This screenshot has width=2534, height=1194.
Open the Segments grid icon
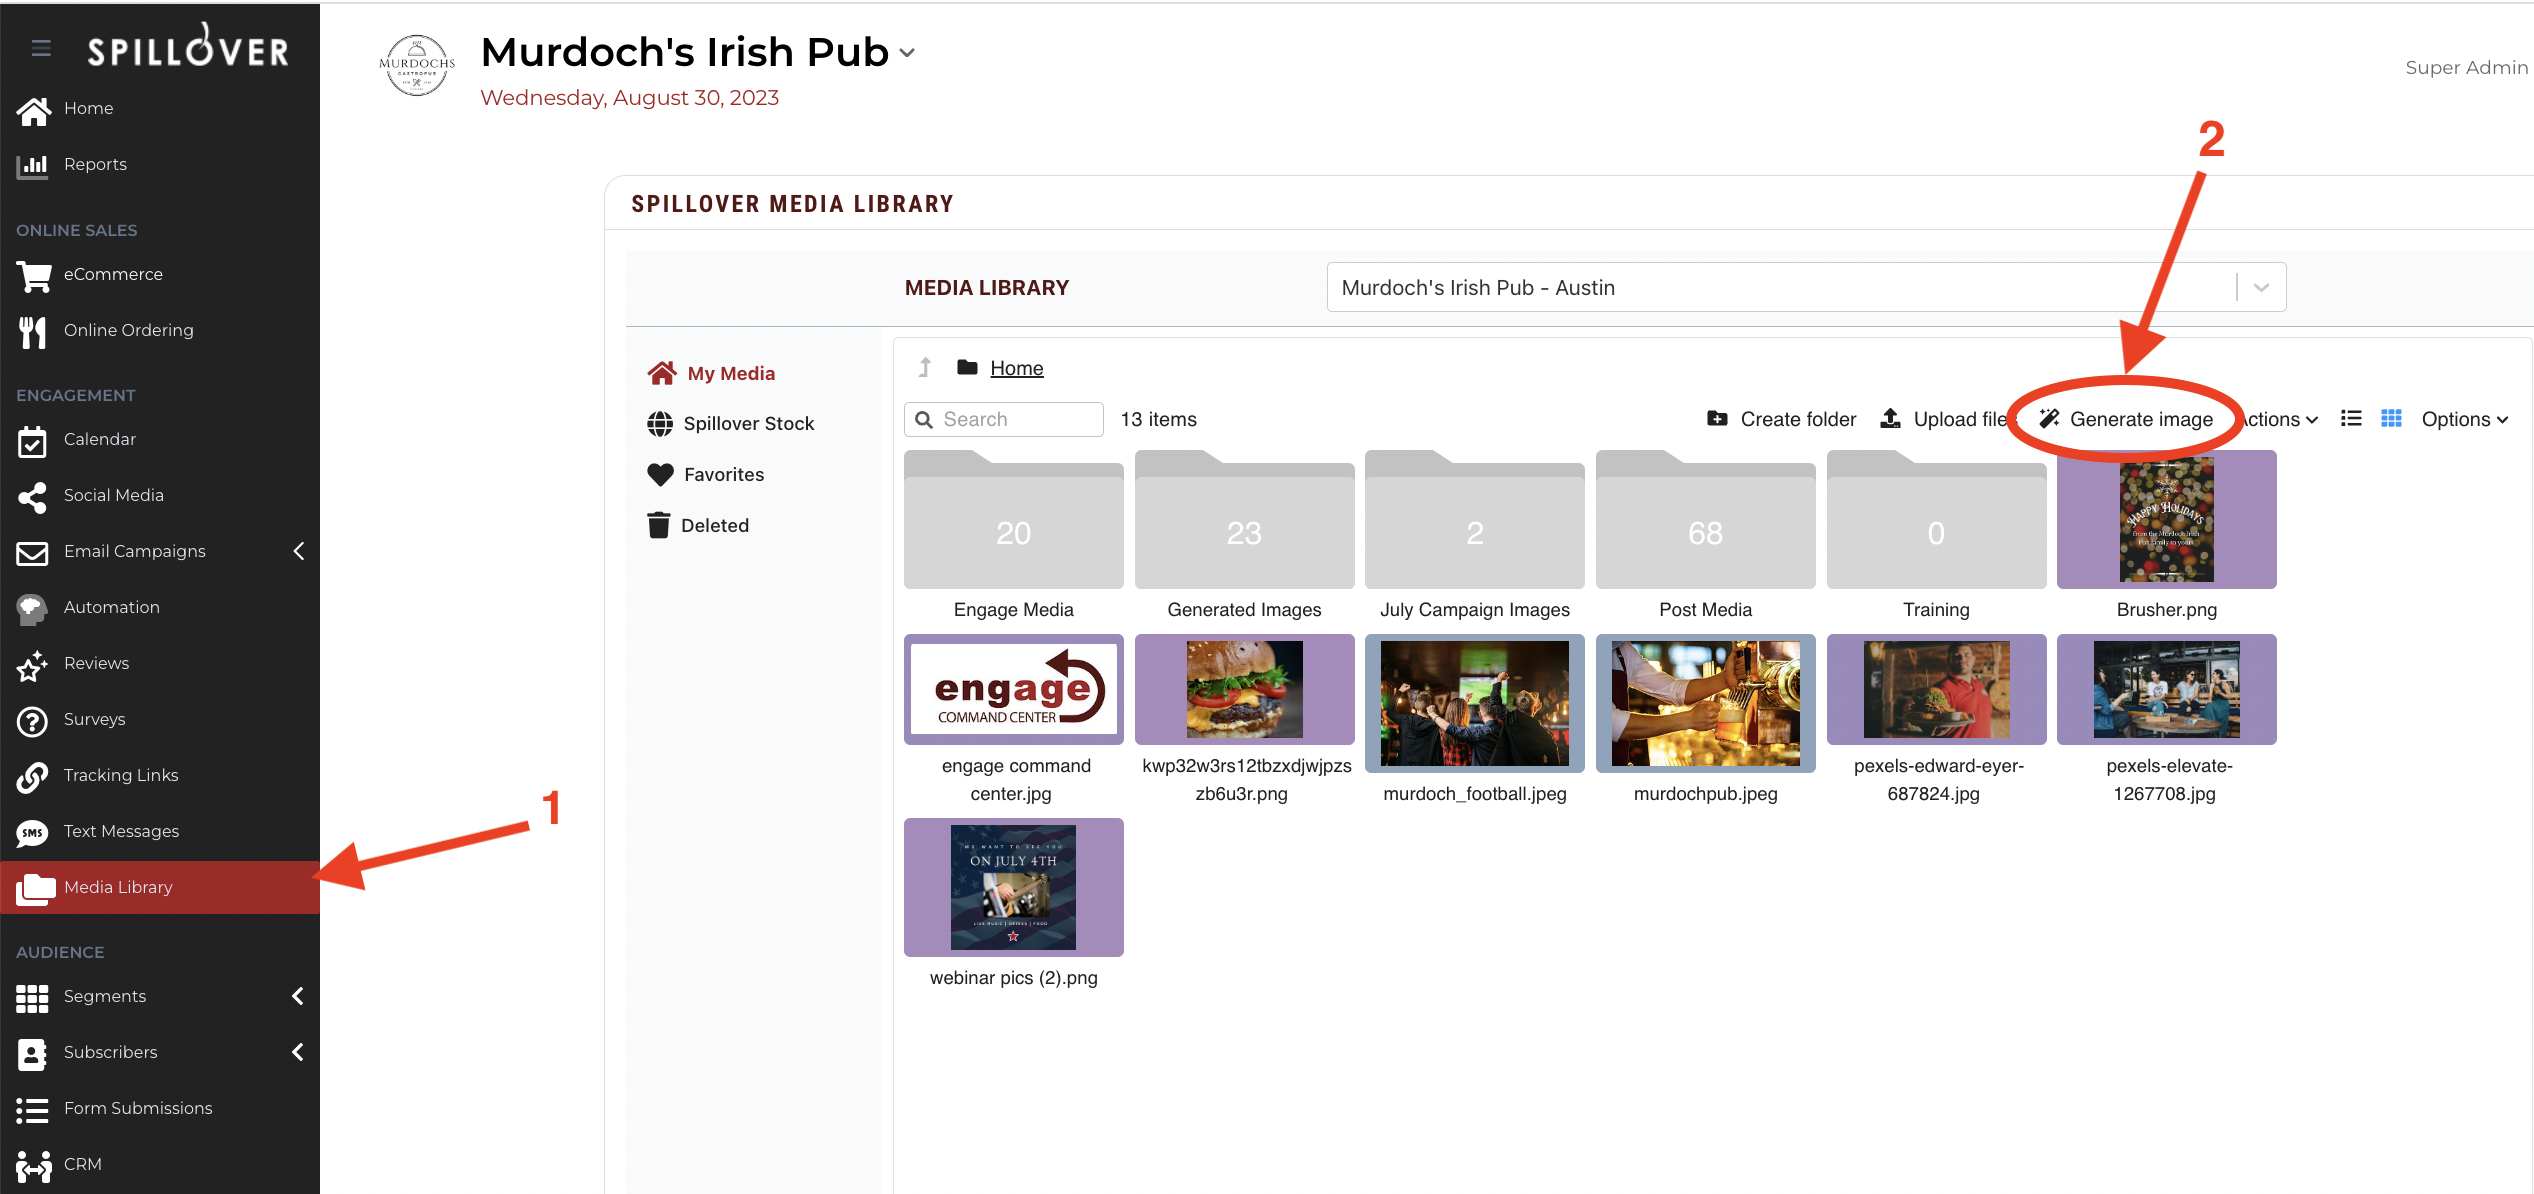click(32, 997)
